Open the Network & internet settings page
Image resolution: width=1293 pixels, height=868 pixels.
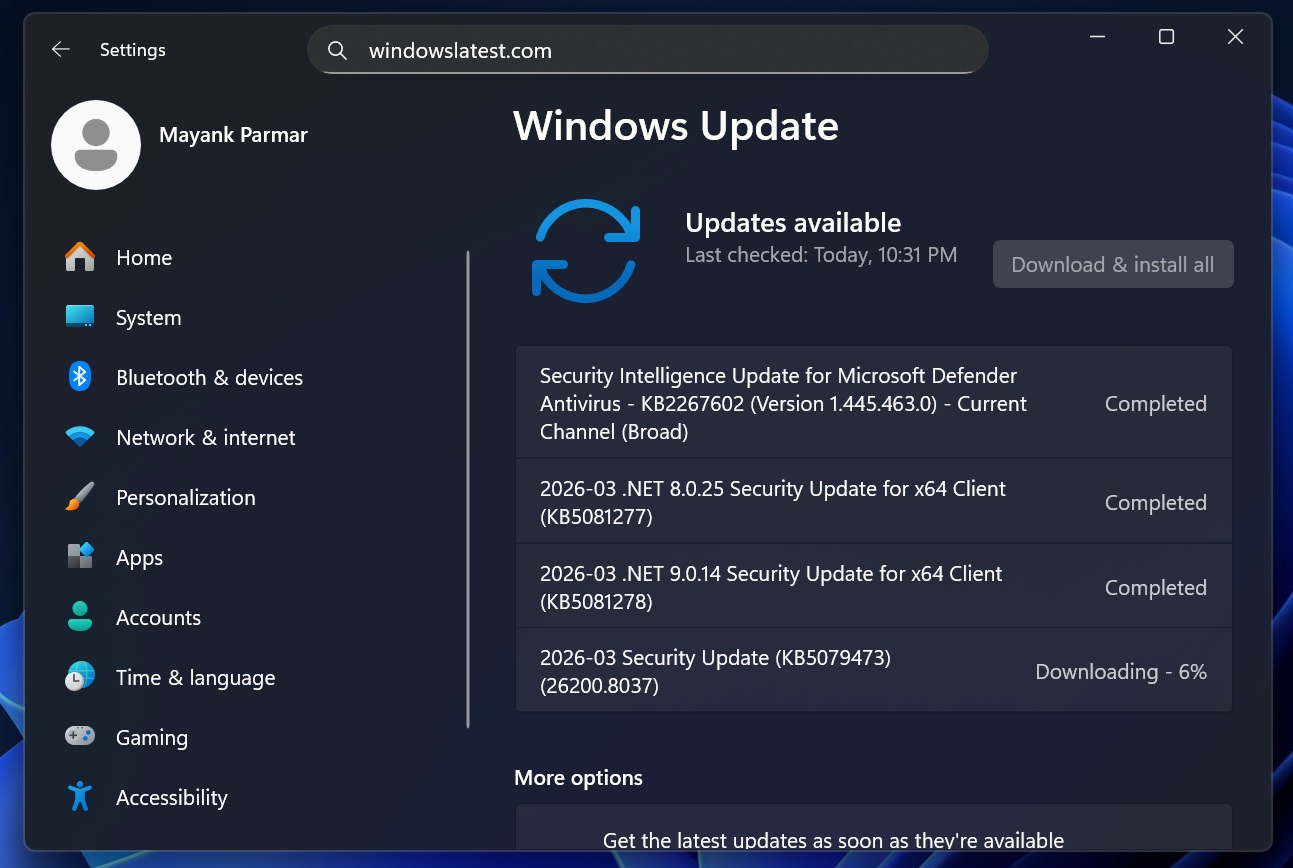206,437
